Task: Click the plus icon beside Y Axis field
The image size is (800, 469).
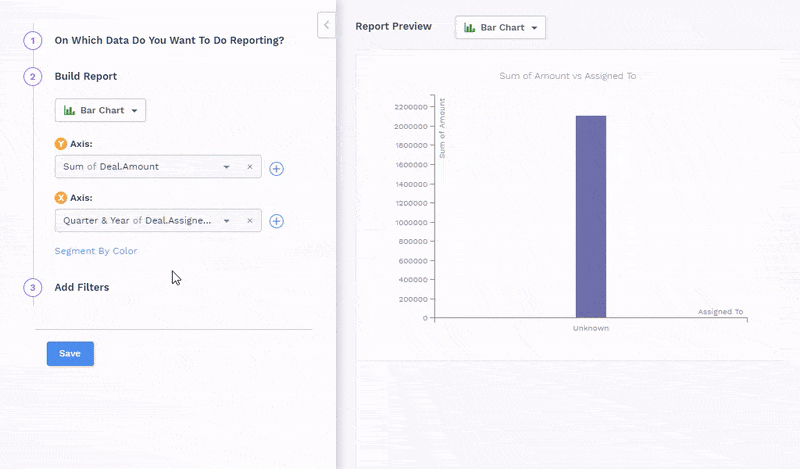Action: point(277,168)
